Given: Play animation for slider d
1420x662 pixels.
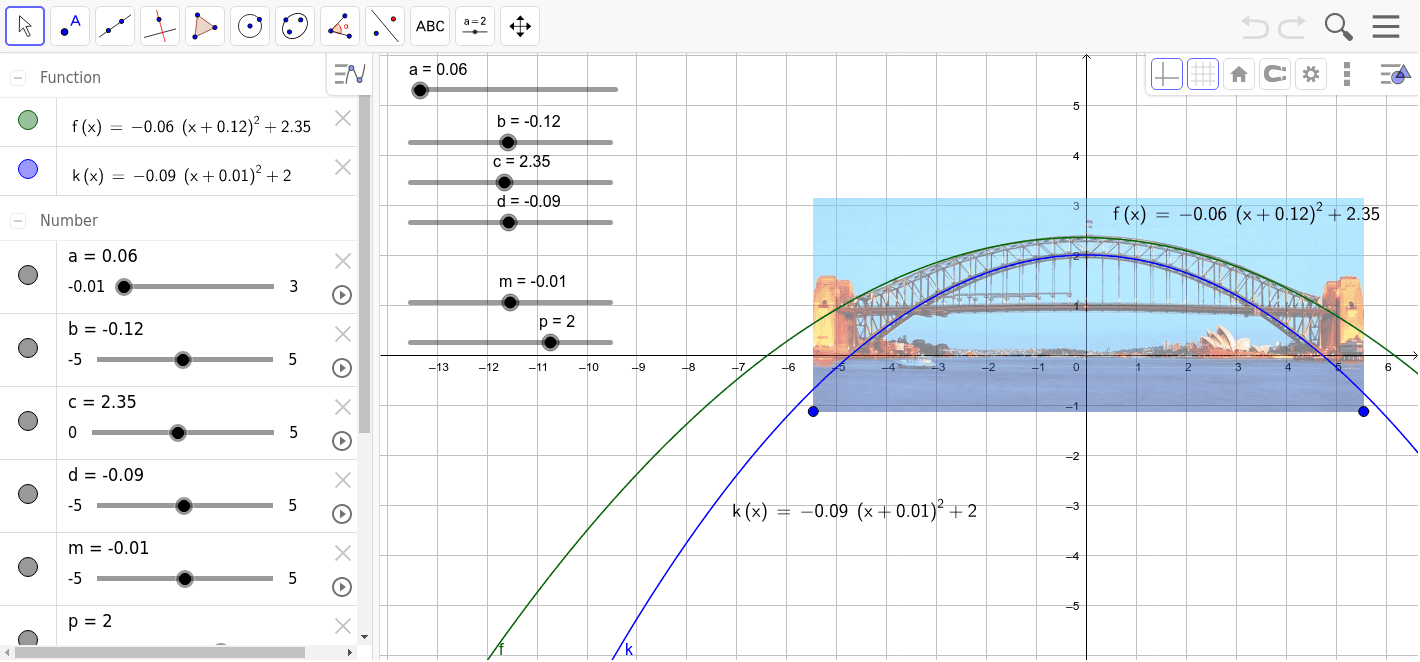Looking at the screenshot, I should click(x=342, y=514).
